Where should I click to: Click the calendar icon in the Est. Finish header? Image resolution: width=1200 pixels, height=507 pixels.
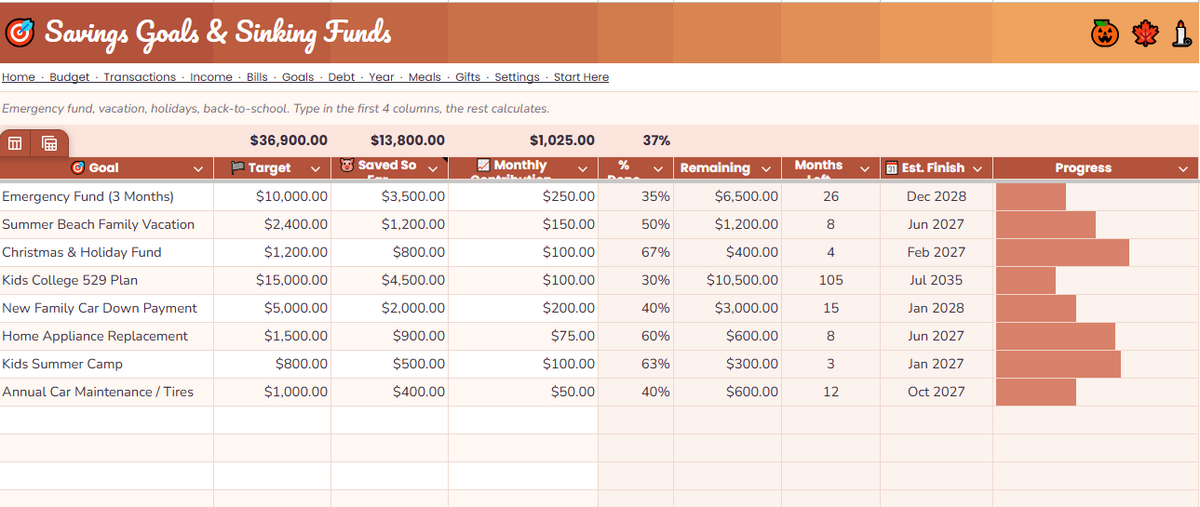(x=893, y=168)
